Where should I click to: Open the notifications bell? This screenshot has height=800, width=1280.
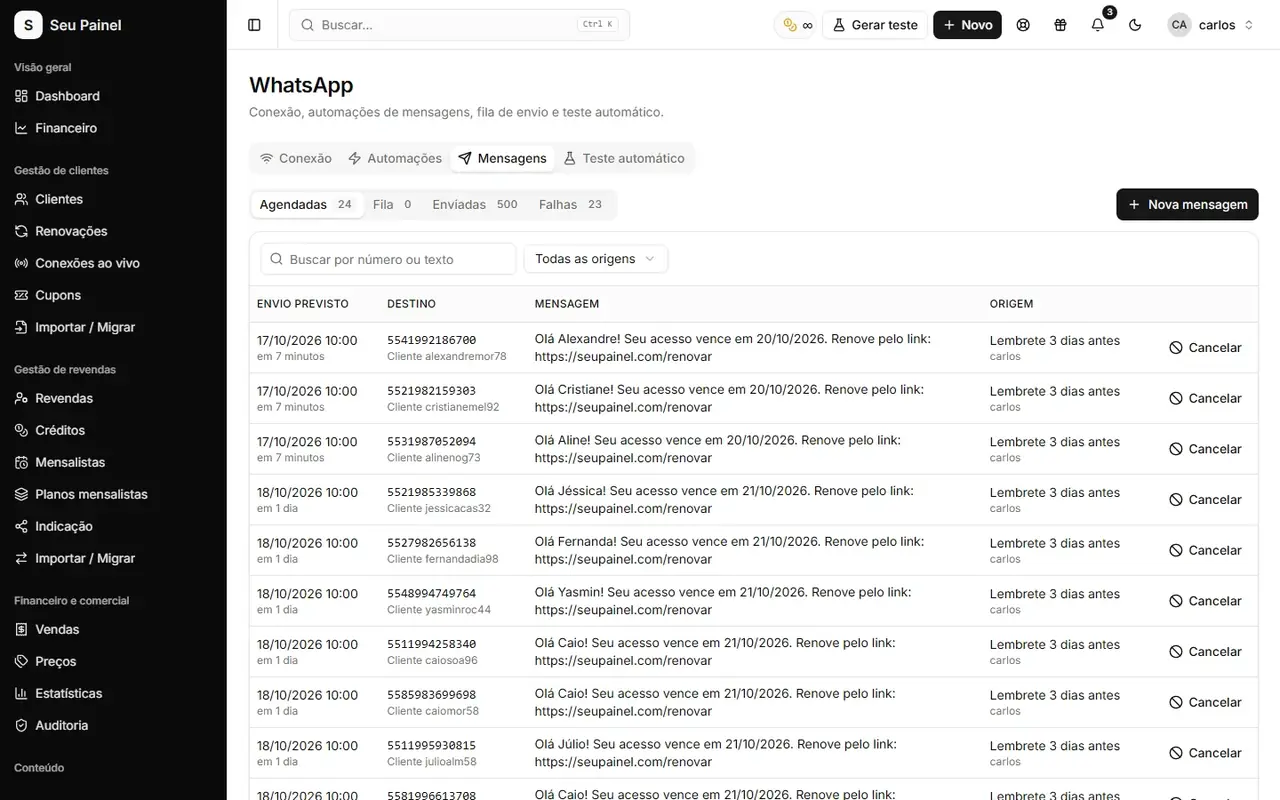click(1098, 25)
